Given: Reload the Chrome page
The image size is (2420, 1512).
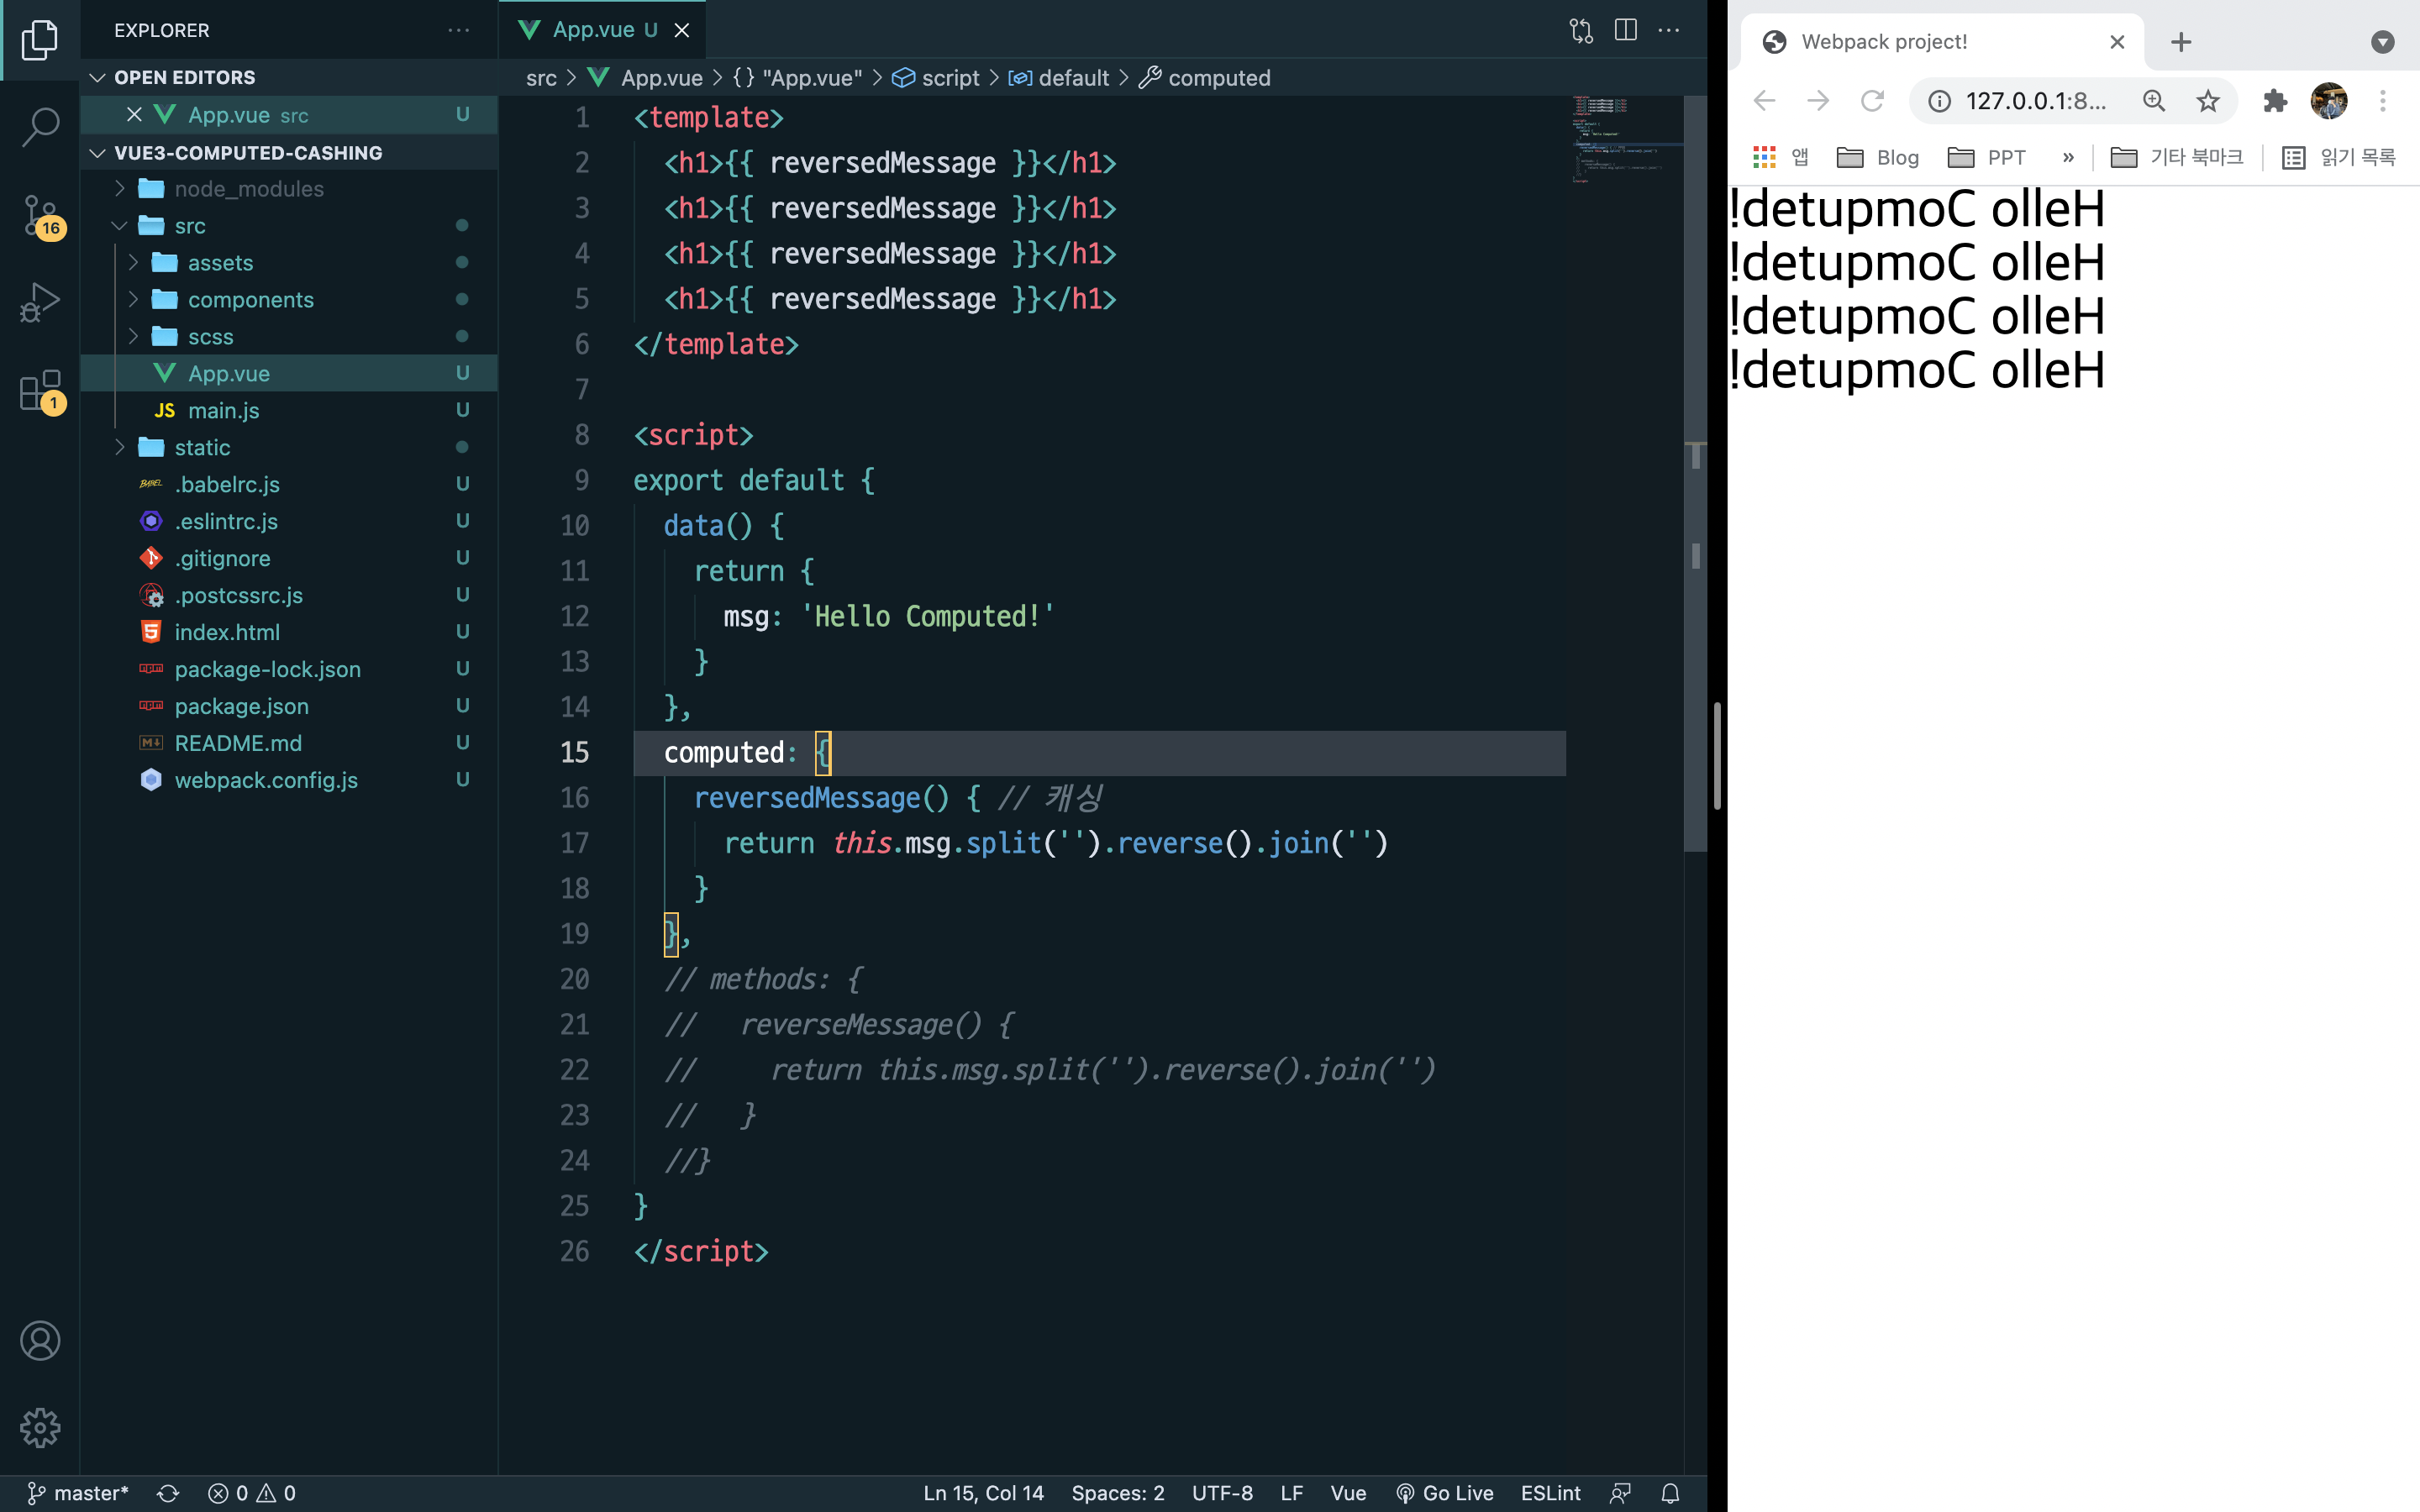Looking at the screenshot, I should [x=1872, y=100].
